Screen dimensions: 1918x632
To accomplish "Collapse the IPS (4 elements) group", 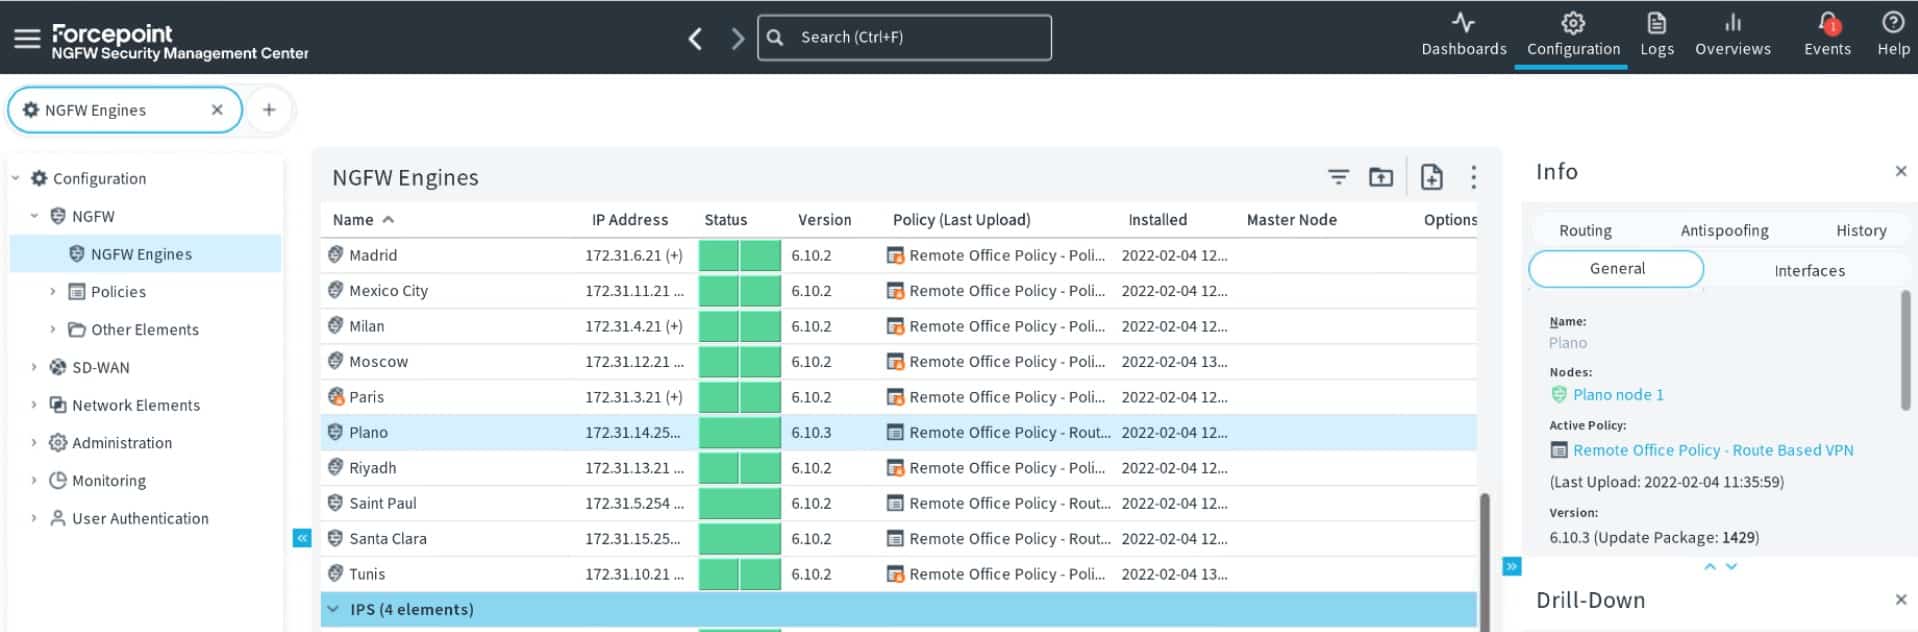I will [x=333, y=609].
